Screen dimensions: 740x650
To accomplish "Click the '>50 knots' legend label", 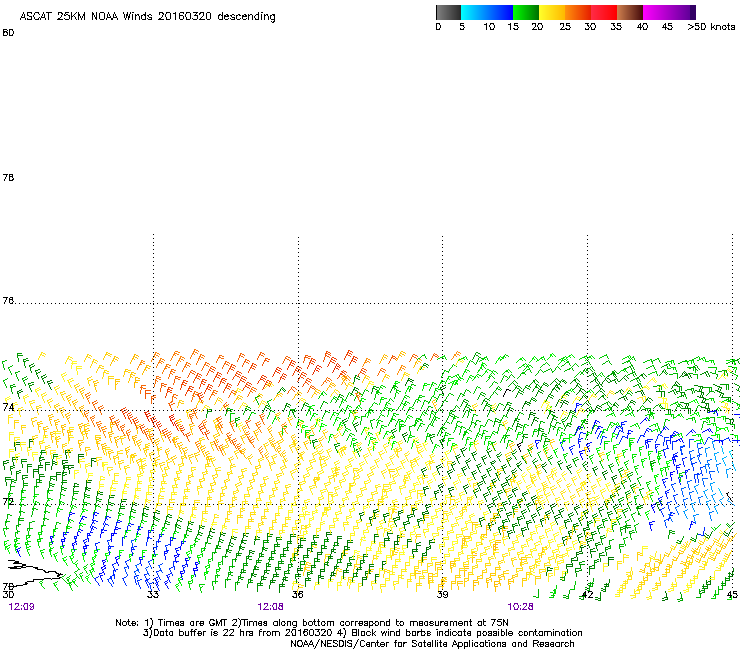I will [711, 27].
